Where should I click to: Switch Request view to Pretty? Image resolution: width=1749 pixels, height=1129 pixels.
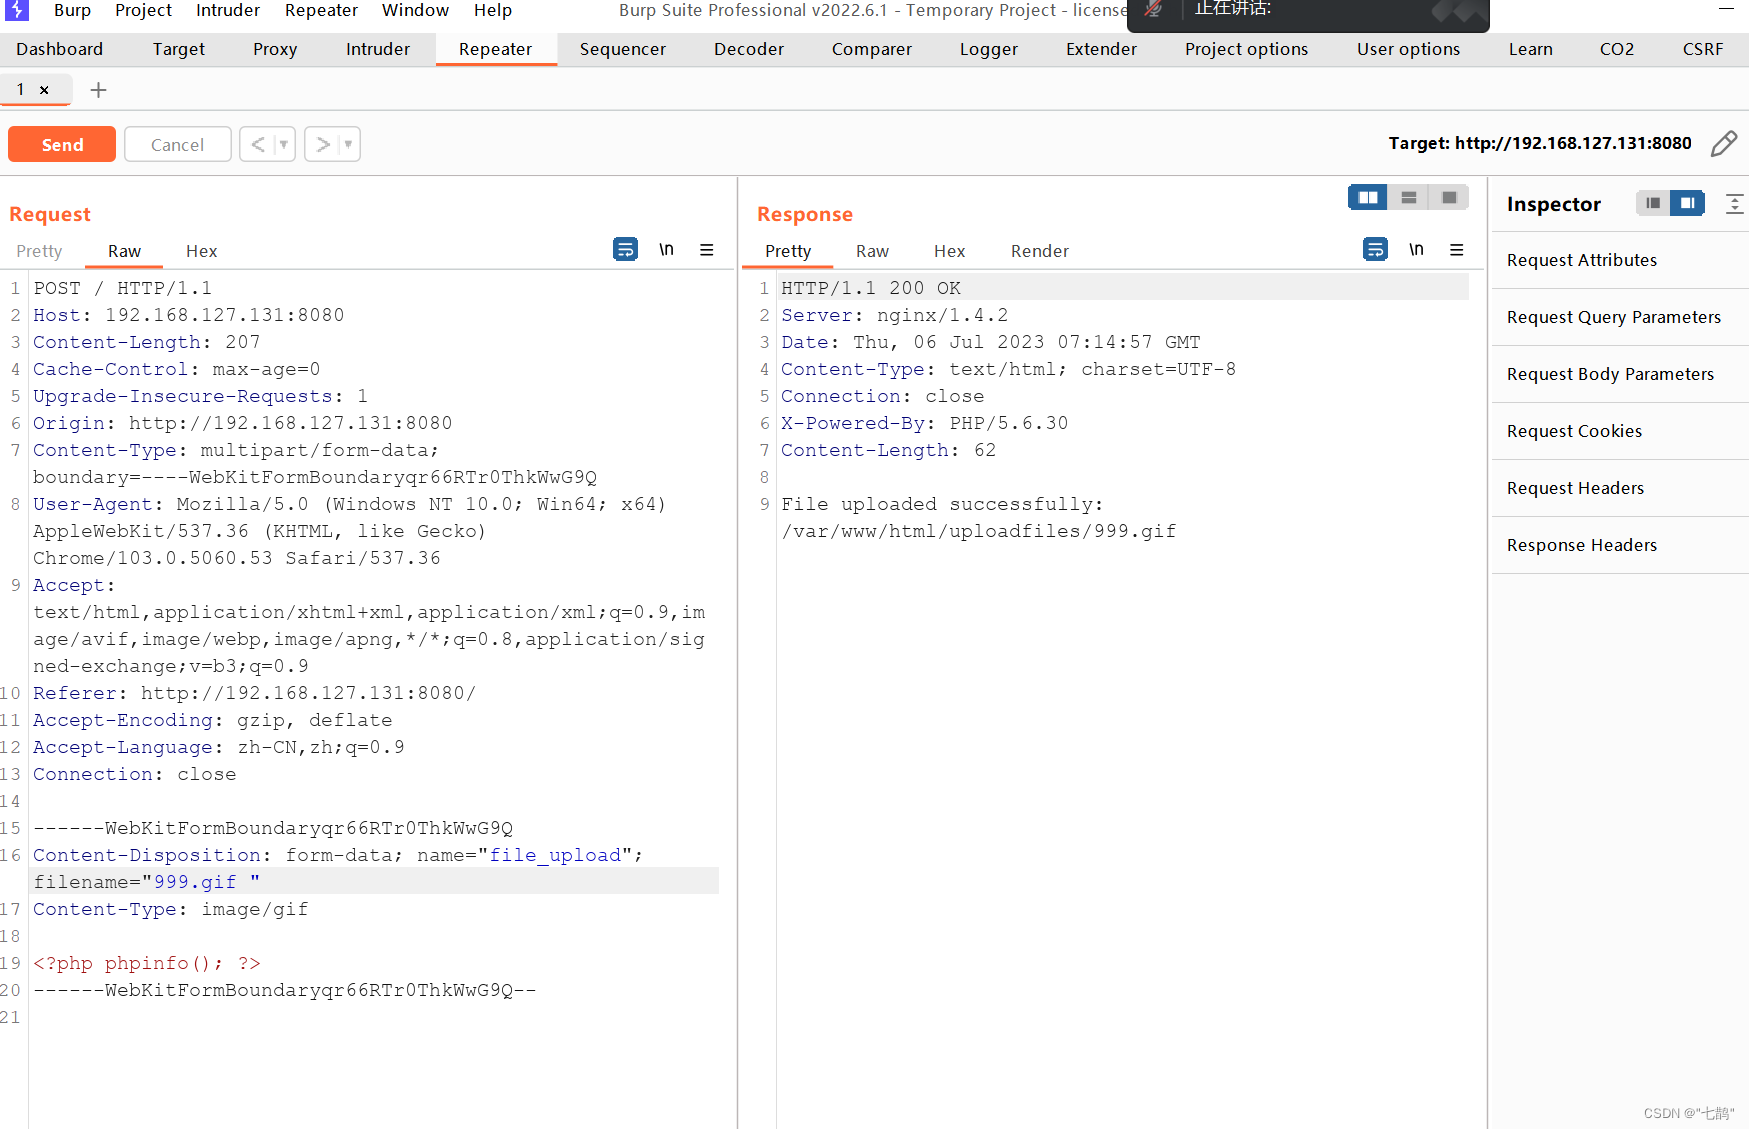pos(39,251)
